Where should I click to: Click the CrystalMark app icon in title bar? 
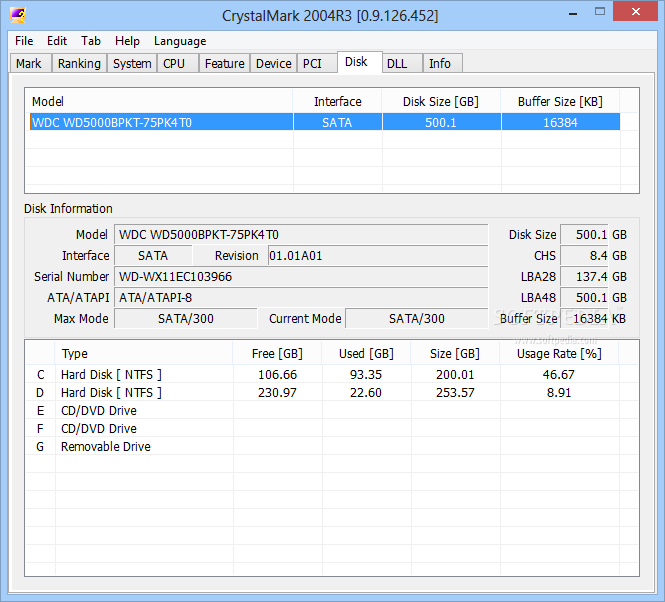click(18, 15)
